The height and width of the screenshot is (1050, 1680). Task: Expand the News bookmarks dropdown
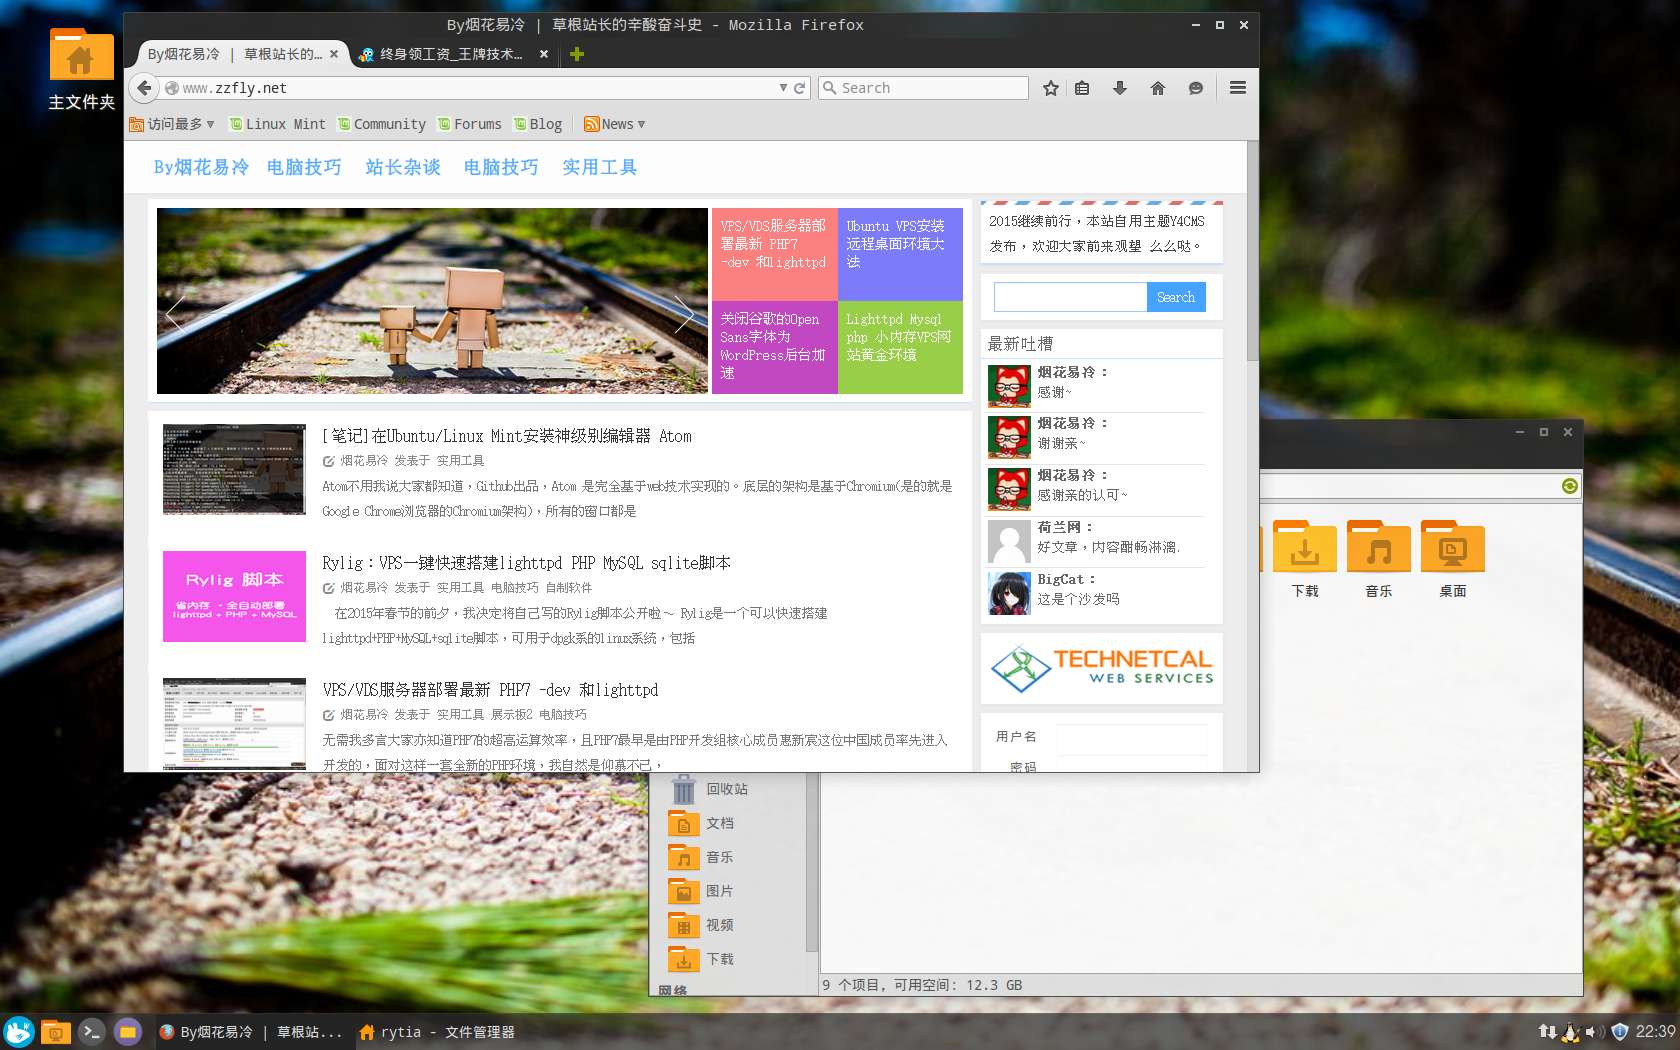(x=615, y=124)
